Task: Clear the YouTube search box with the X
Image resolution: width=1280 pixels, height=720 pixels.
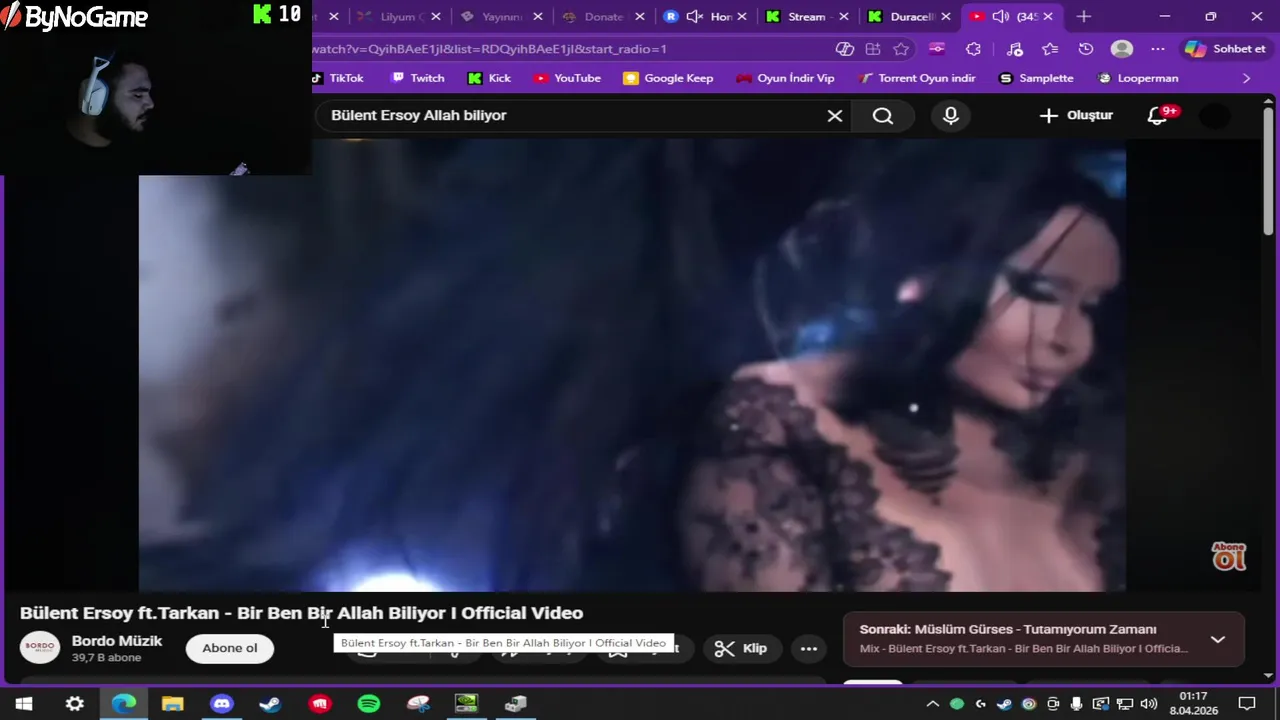Action: pyautogui.click(x=835, y=116)
